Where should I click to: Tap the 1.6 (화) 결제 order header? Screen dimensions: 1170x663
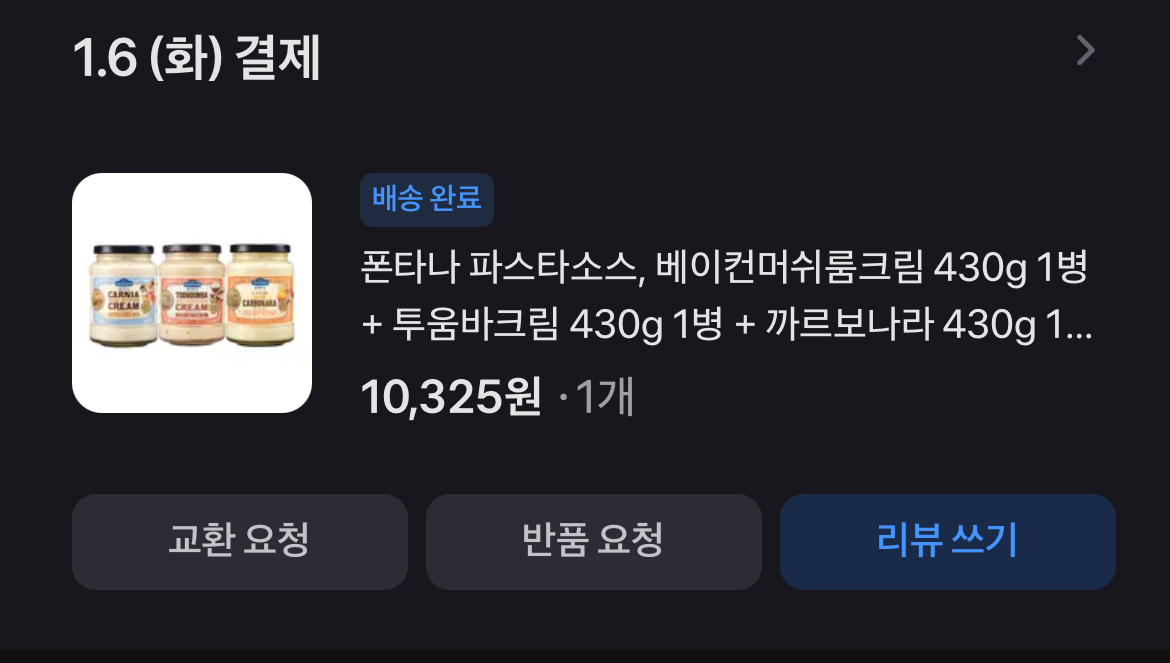point(197,57)
